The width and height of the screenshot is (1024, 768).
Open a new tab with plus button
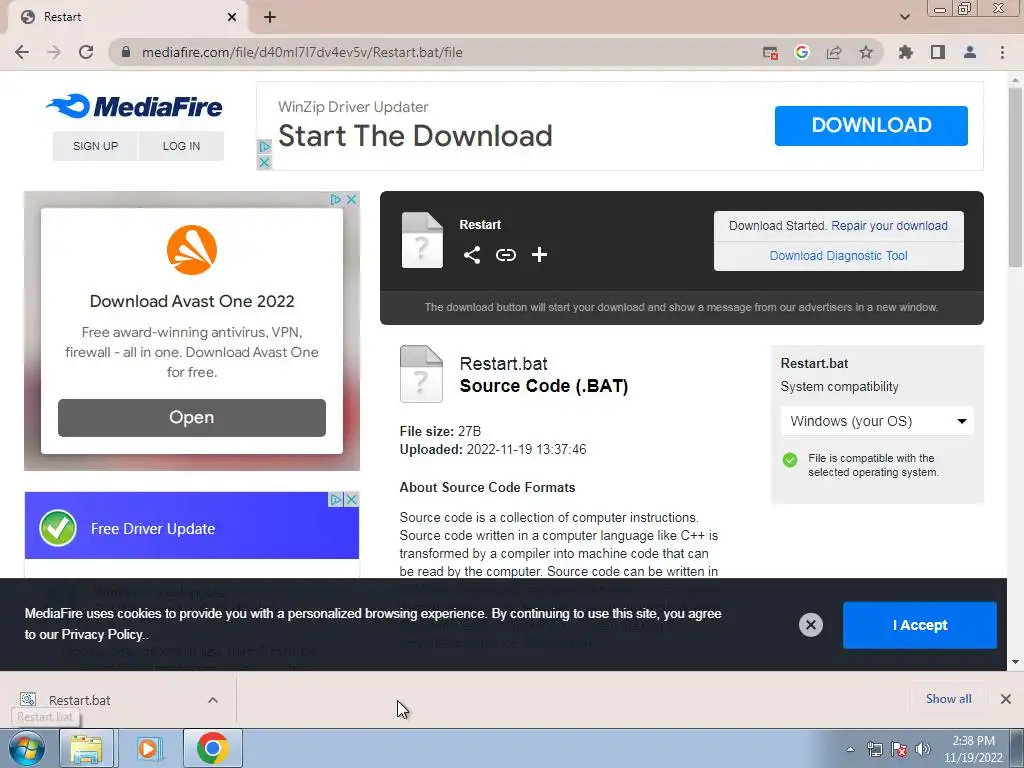coord(270,17)
